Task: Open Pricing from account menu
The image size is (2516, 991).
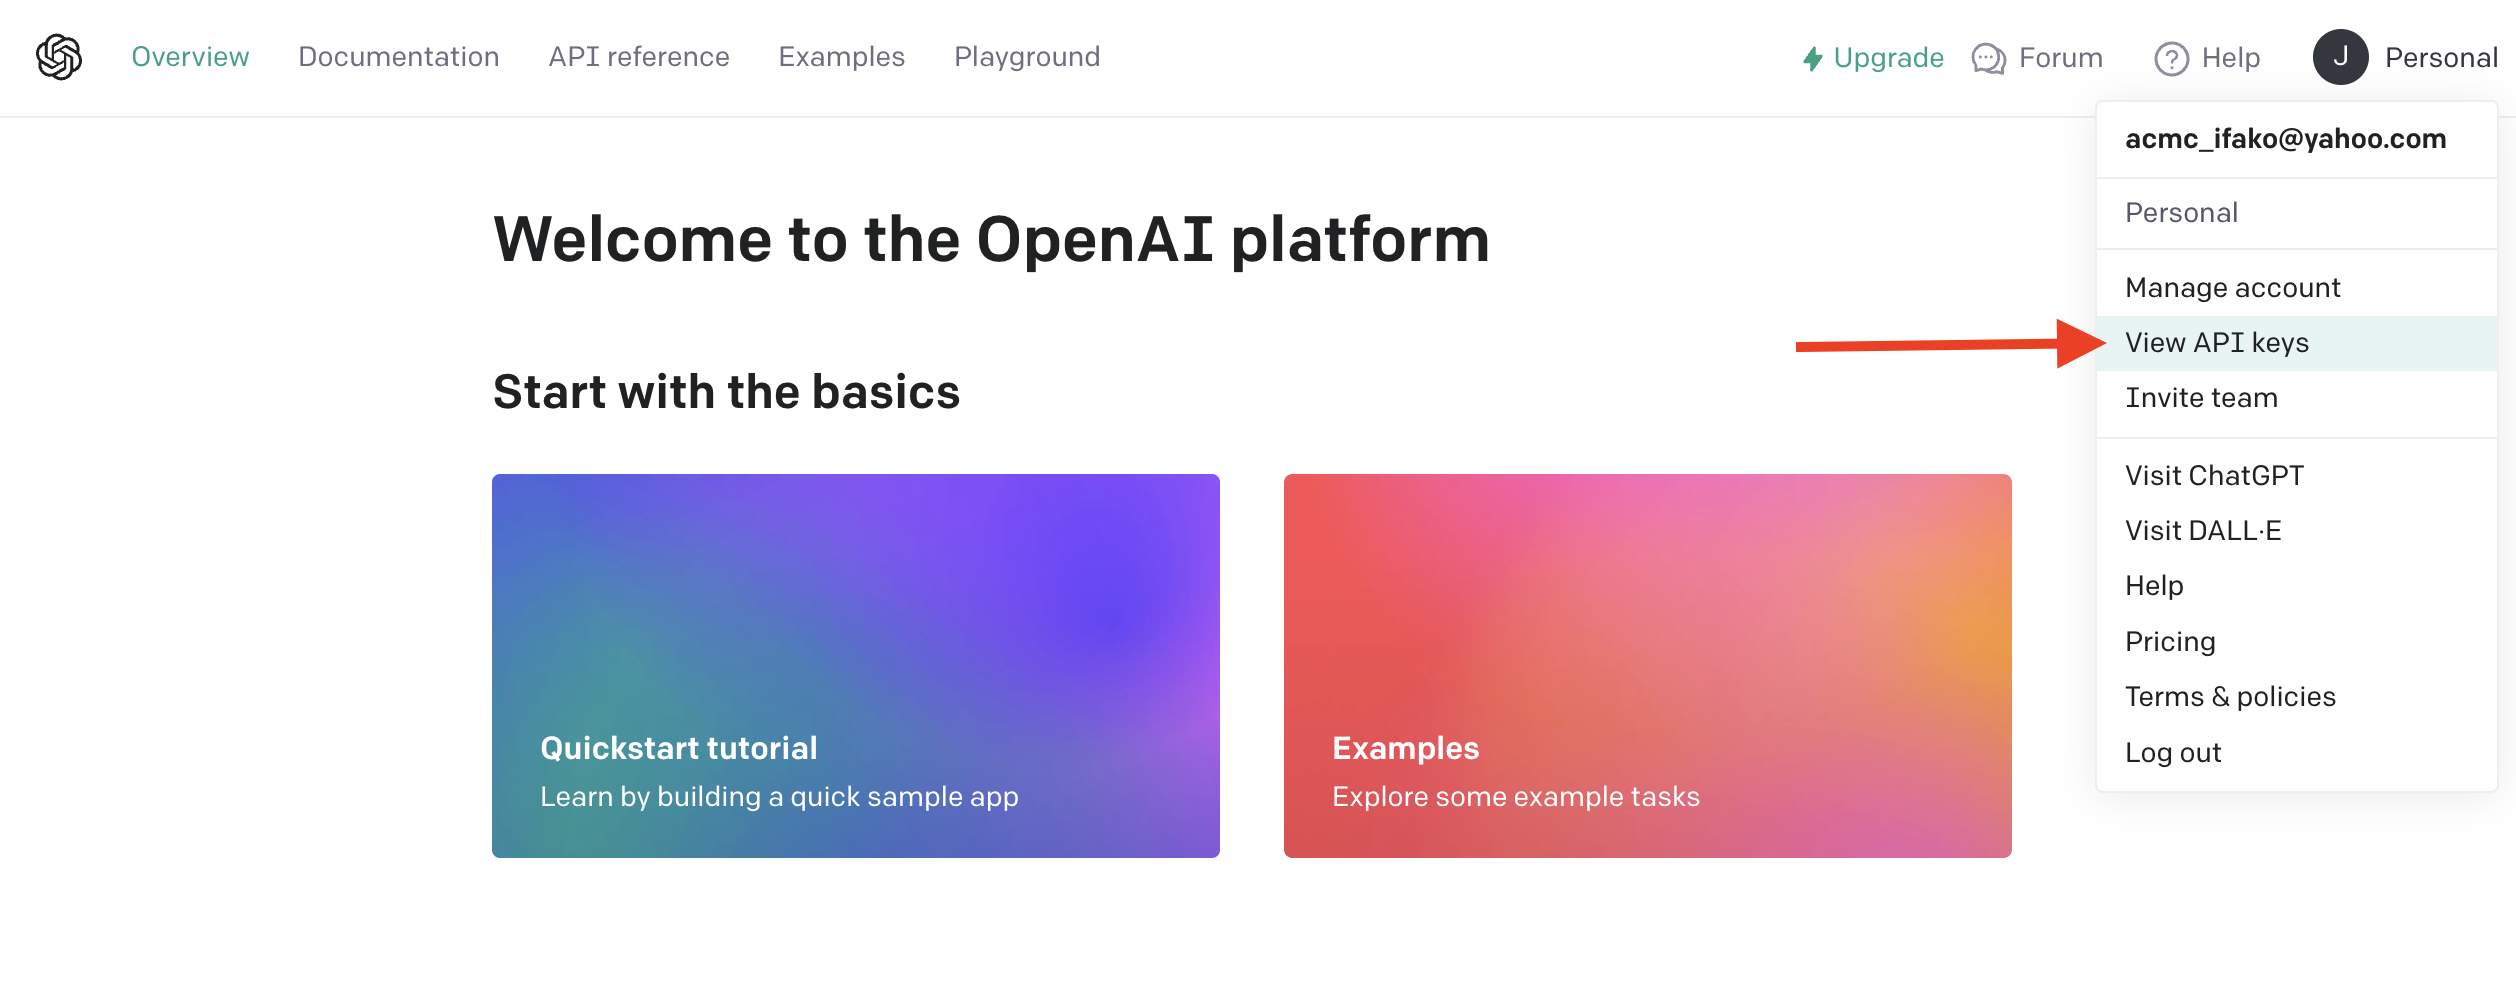Action: 2296,642
